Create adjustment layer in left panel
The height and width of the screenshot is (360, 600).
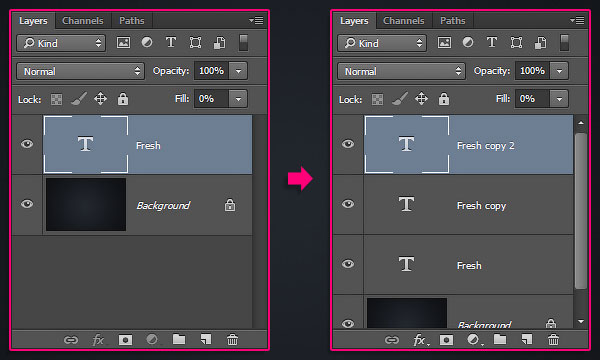tap(152, 339)
